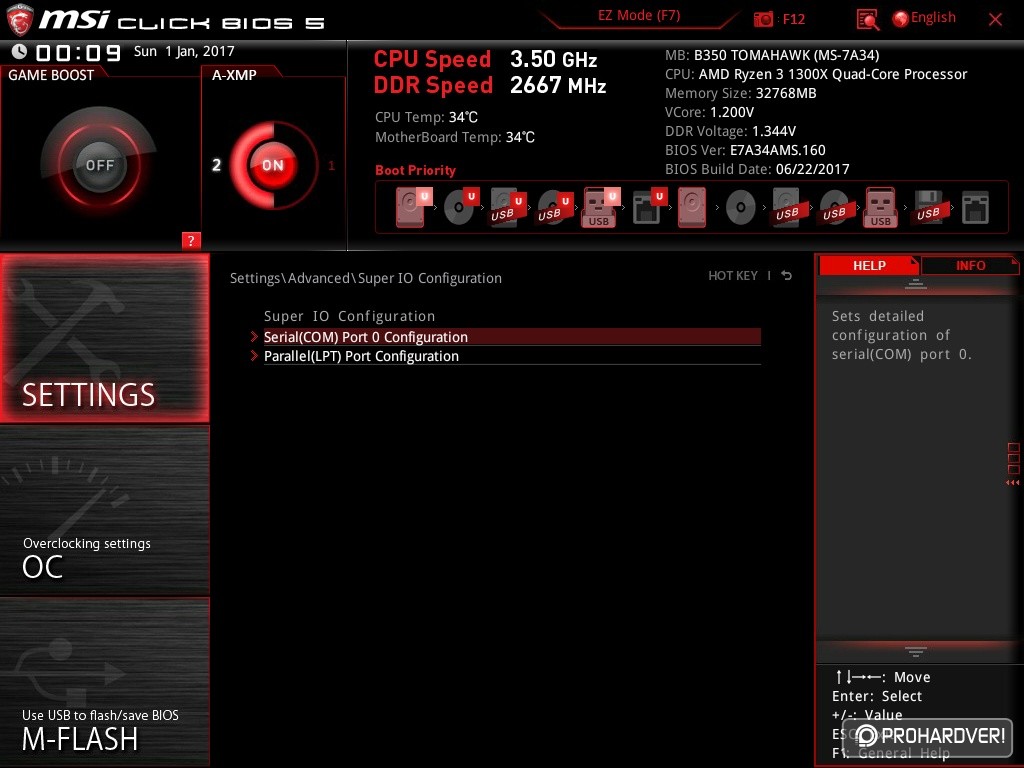Click the Super IO Configuration heading
The width and height of the screenshot is (1024, 768).
tap(349, 316)
